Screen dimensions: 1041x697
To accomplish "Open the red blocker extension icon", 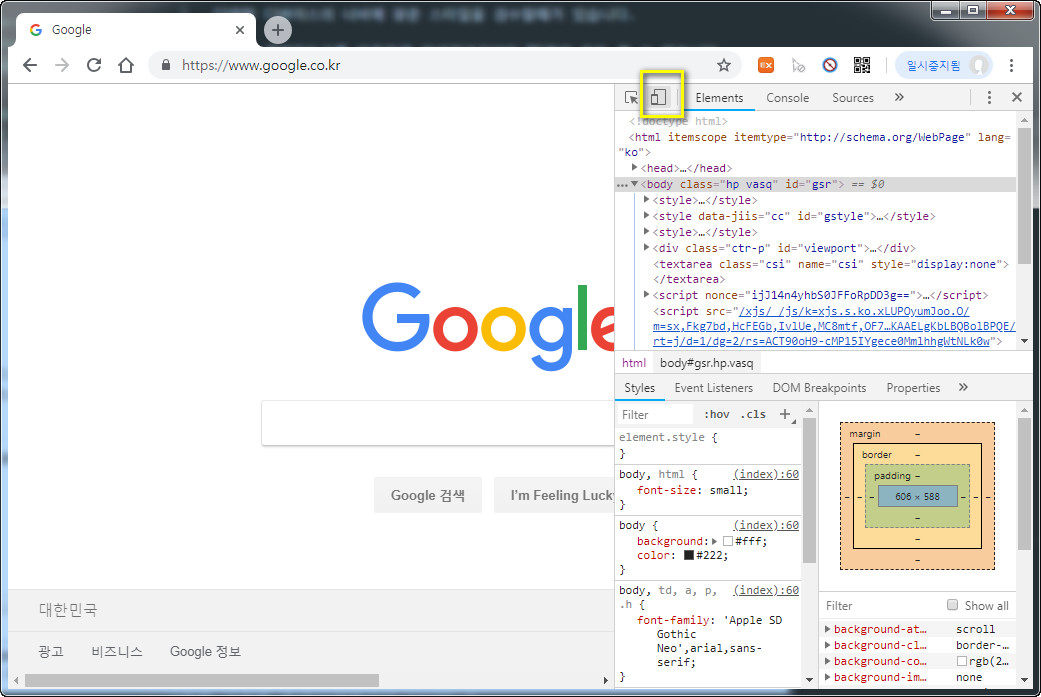I will [830, 65].
